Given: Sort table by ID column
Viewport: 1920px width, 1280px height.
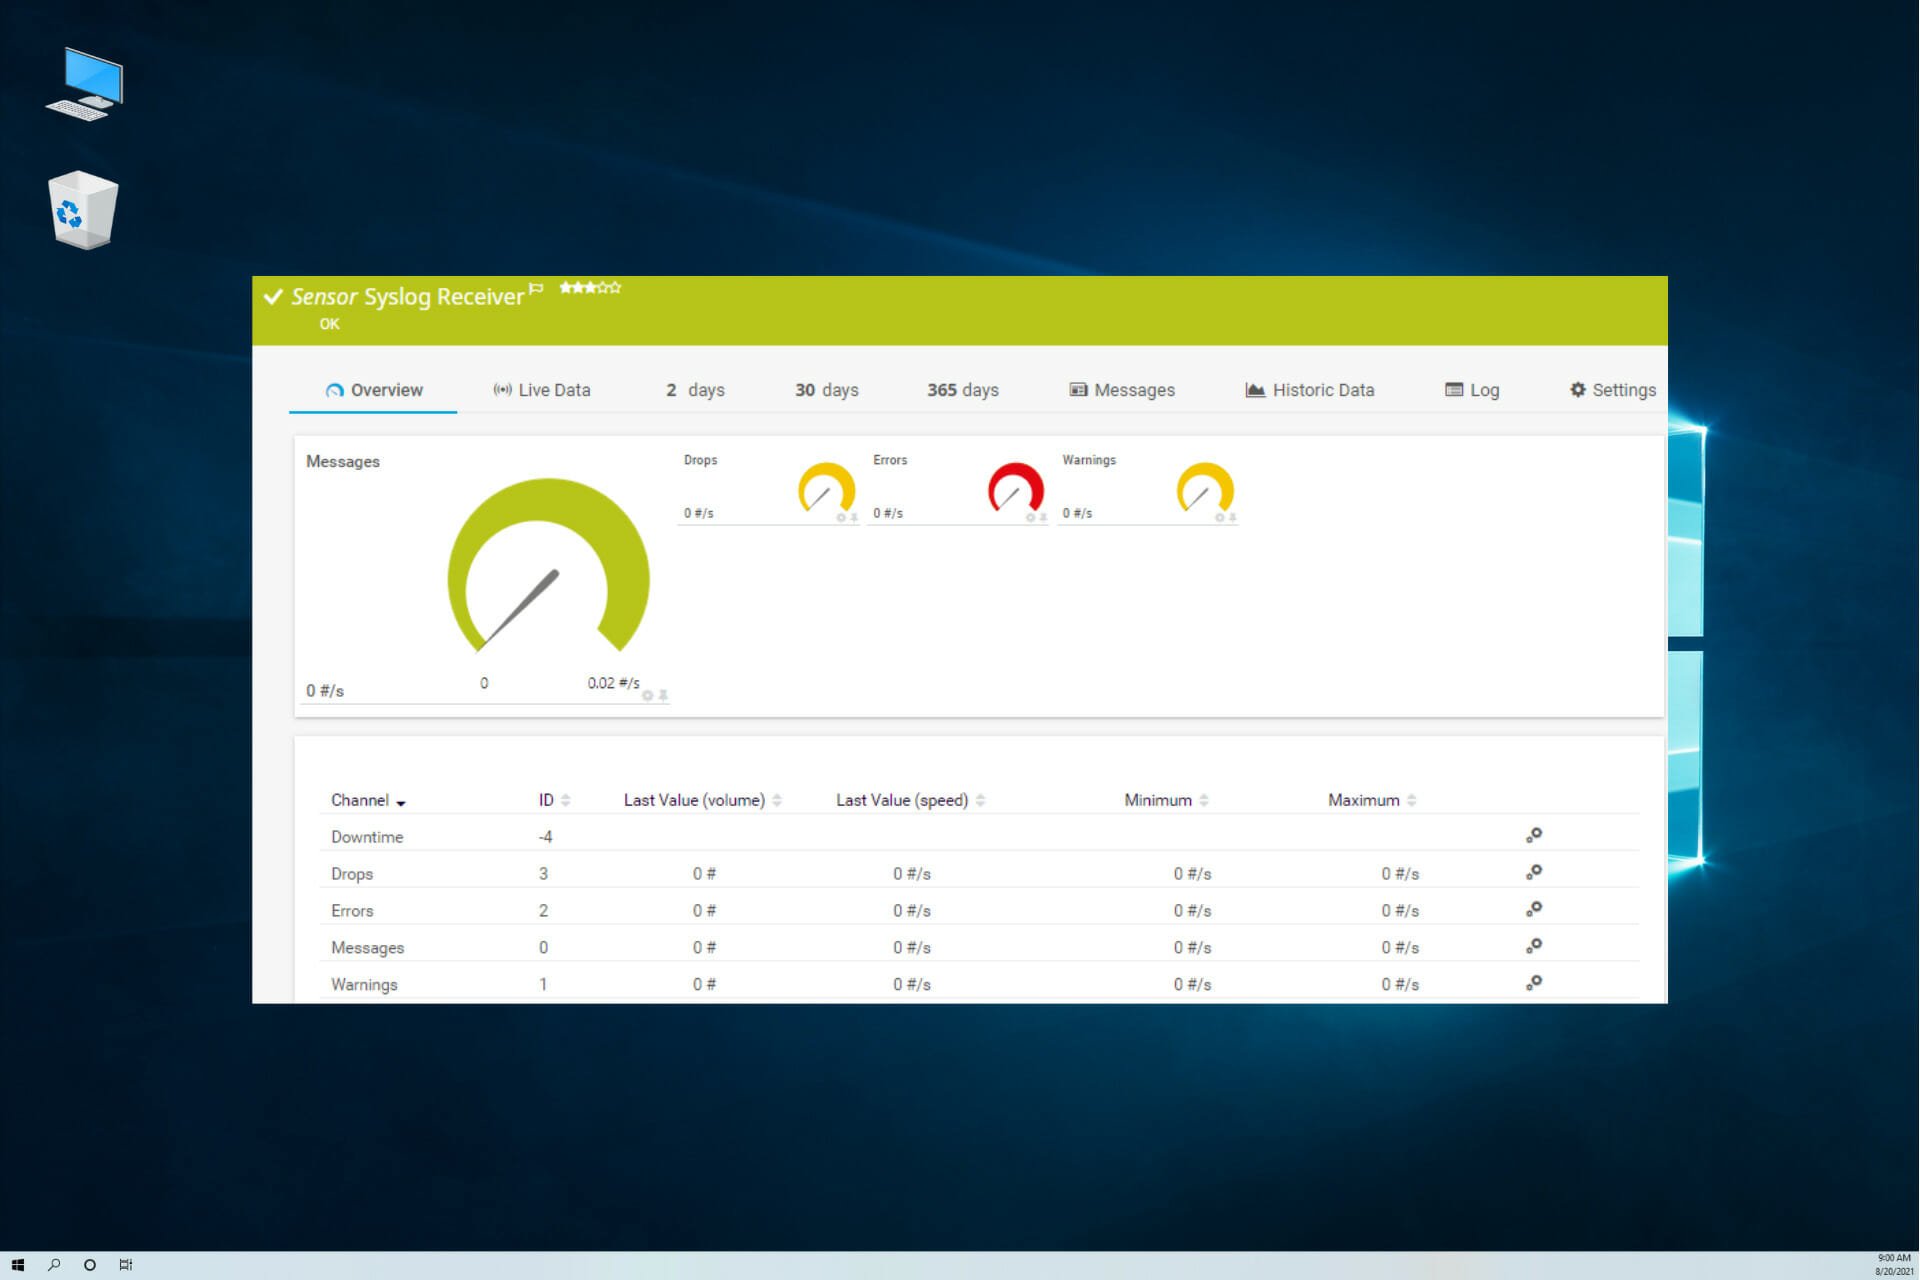Looking at the screenshot, I should point(554,800).
